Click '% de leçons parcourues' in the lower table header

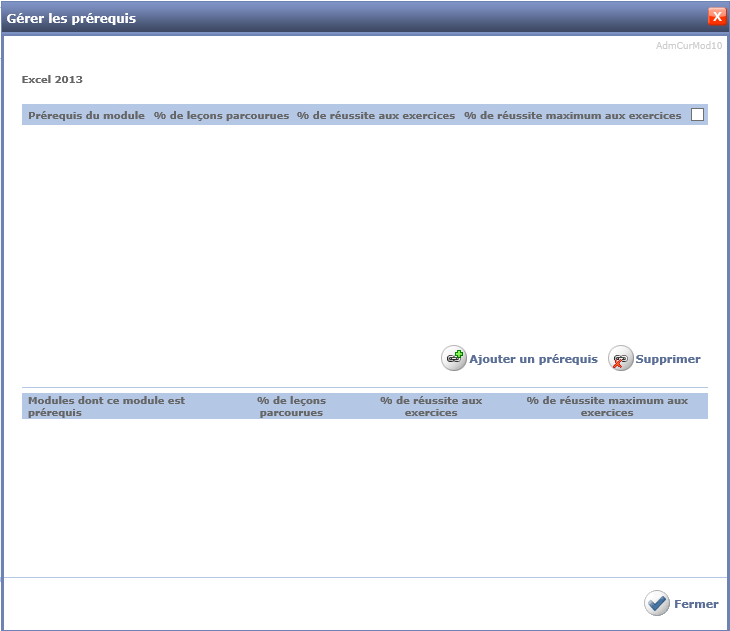click(x=291, y=406)
